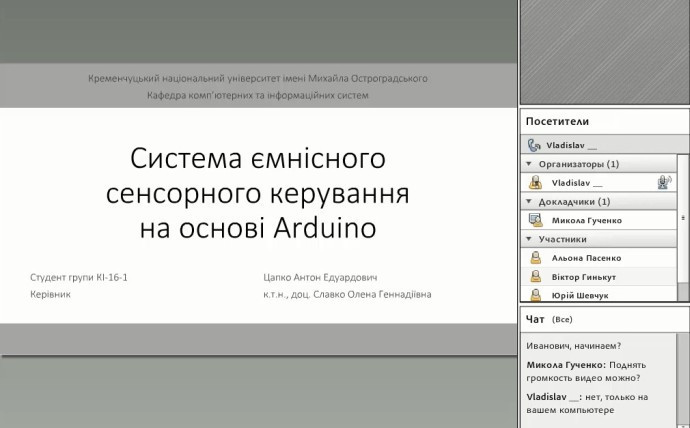
Task: Collapse the Организаторы (1) group
Action: pyautogui.click(x=529, y=164)
